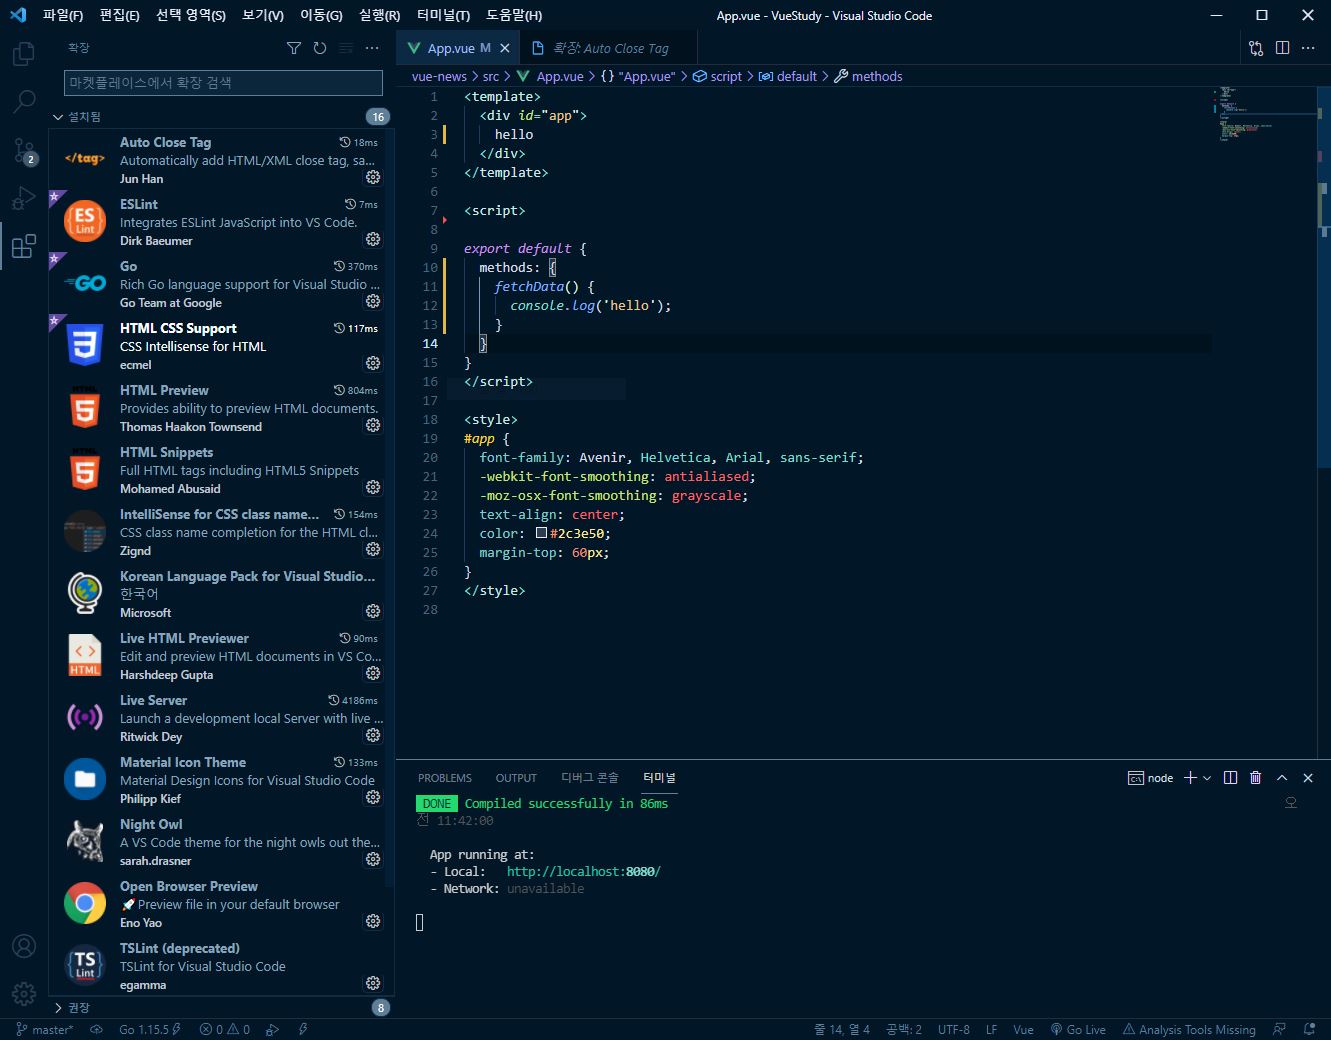
Task: Maximize the terminal panel size
Action: (x=1282, y=778)
